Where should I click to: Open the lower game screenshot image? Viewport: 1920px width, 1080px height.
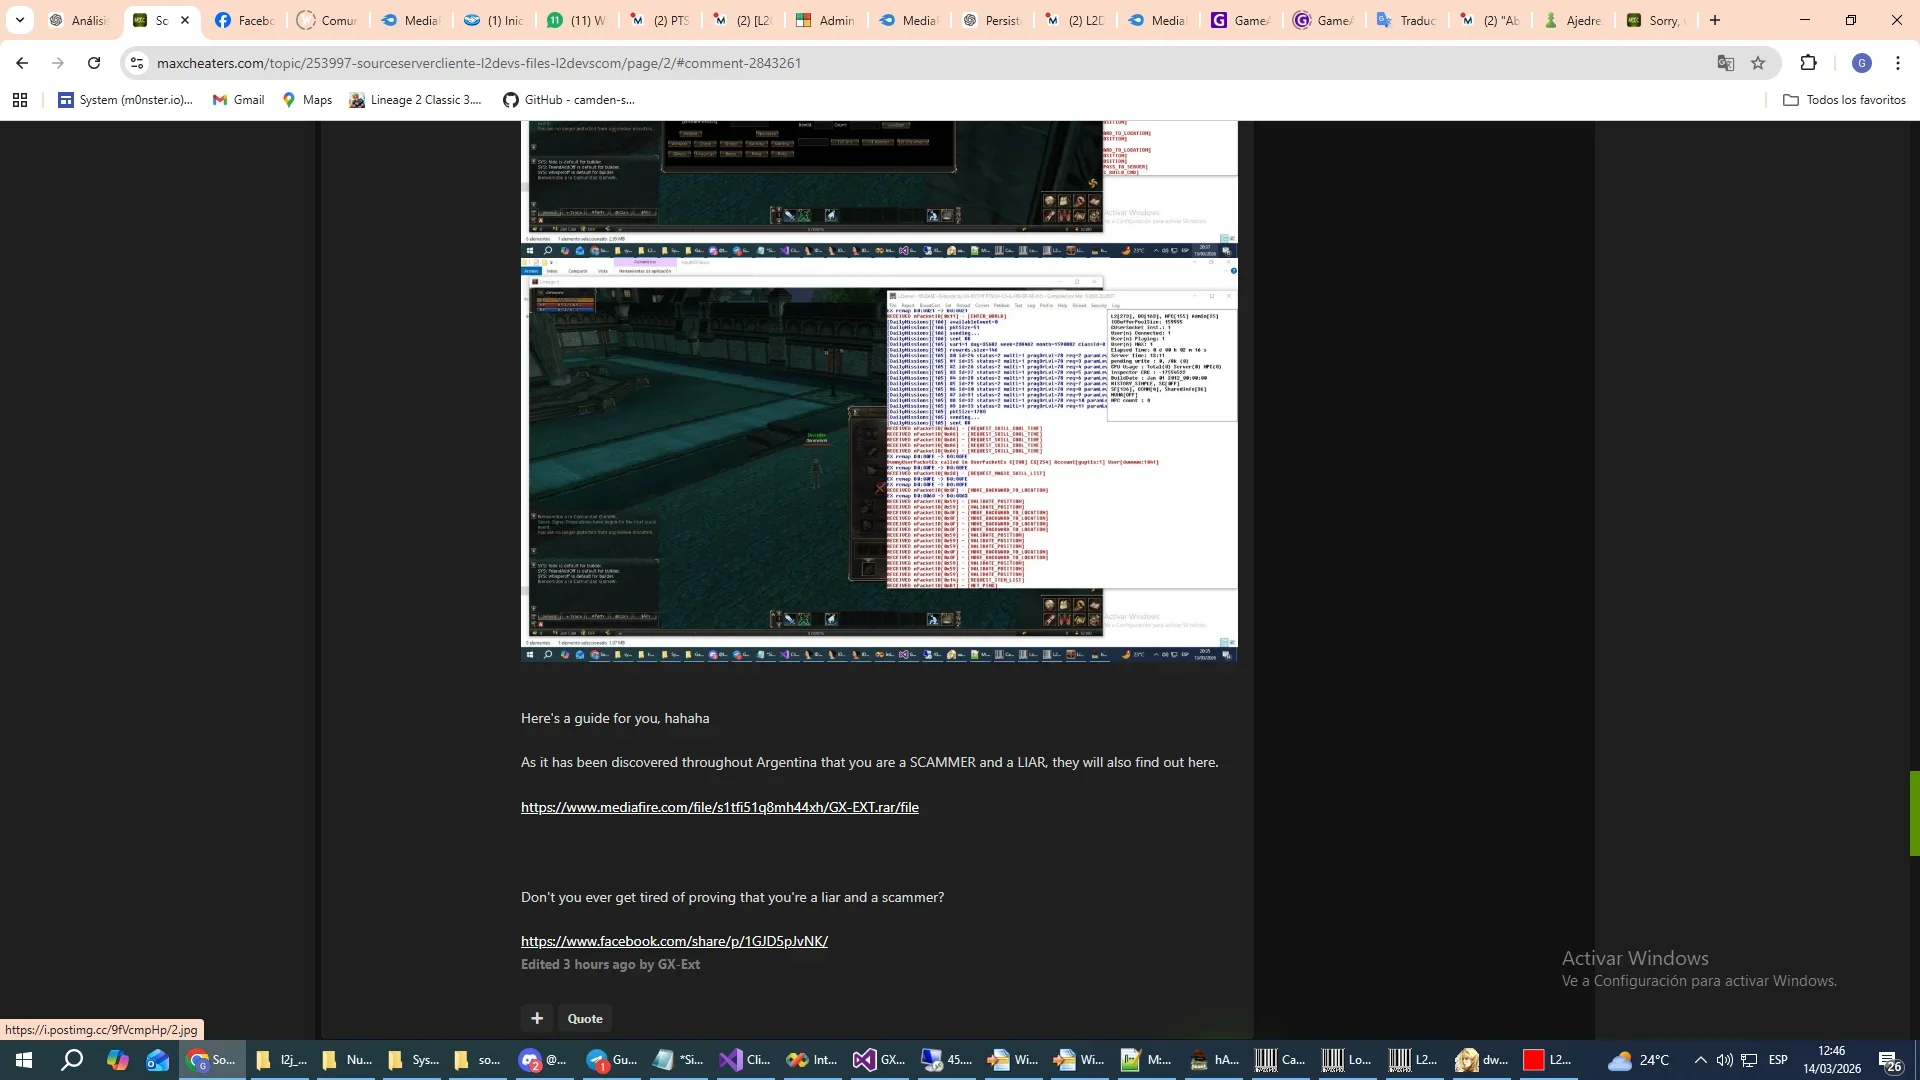(x=879, y=459)
